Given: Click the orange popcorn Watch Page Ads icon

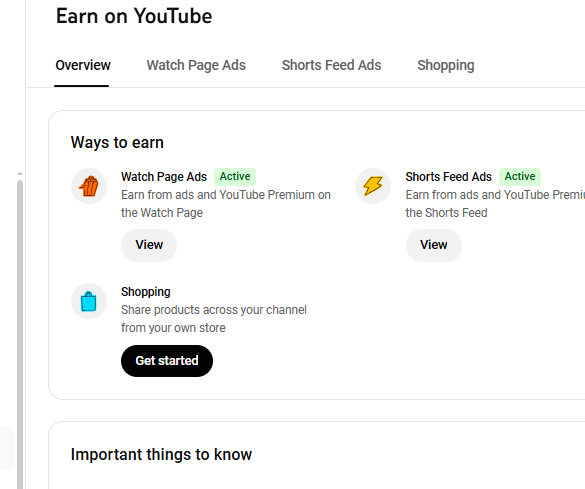Looking at the screenshot, I should pyautogui.click(x=89, y=186).
